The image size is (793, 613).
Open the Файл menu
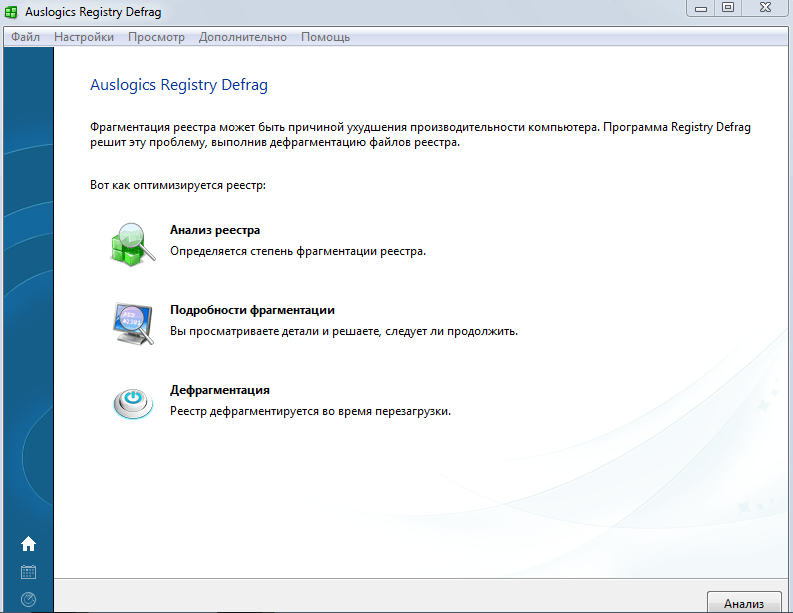(25, 37)
